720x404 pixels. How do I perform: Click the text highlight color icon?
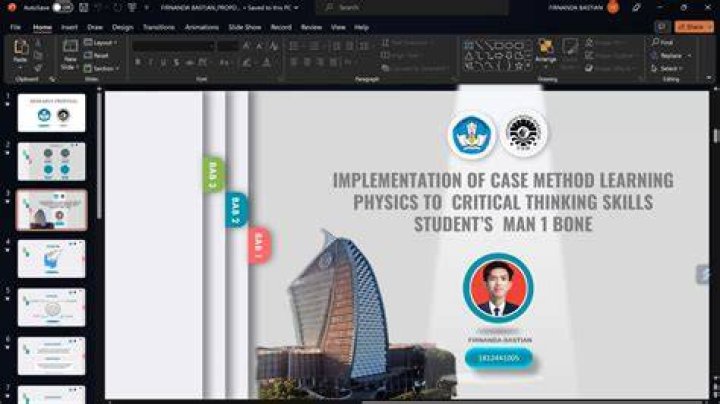click(x=248, y=62)
